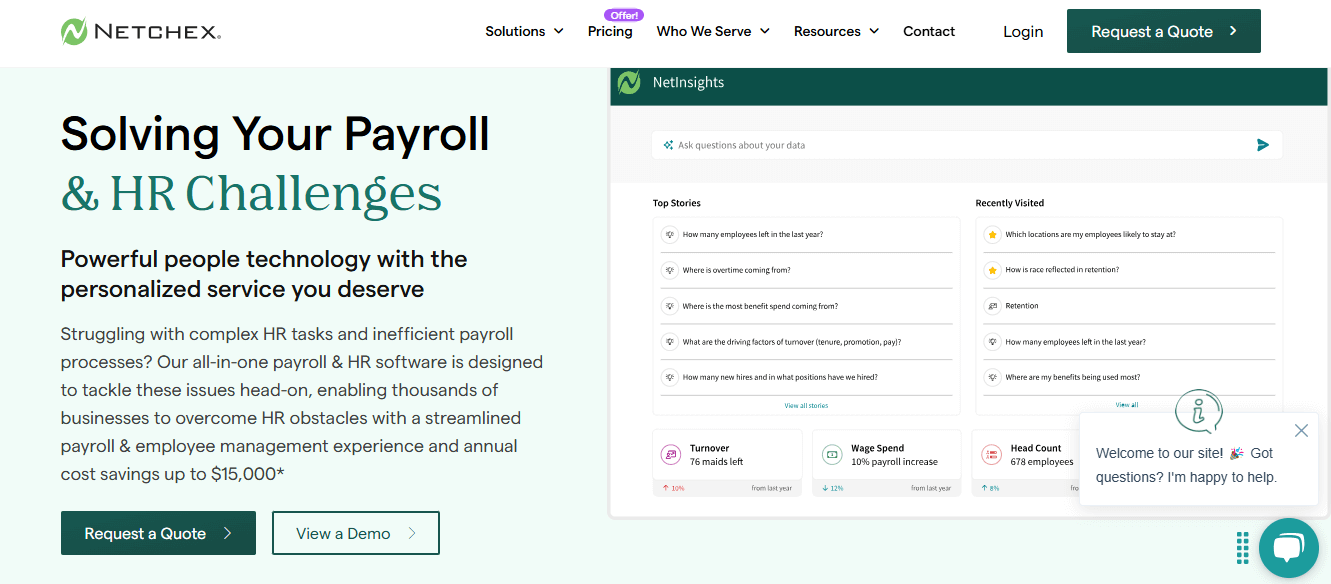Viewport: 1331px width, 584px height.
Task: Click the chevron in View a Demo button
Action: [x=412, y=533]
